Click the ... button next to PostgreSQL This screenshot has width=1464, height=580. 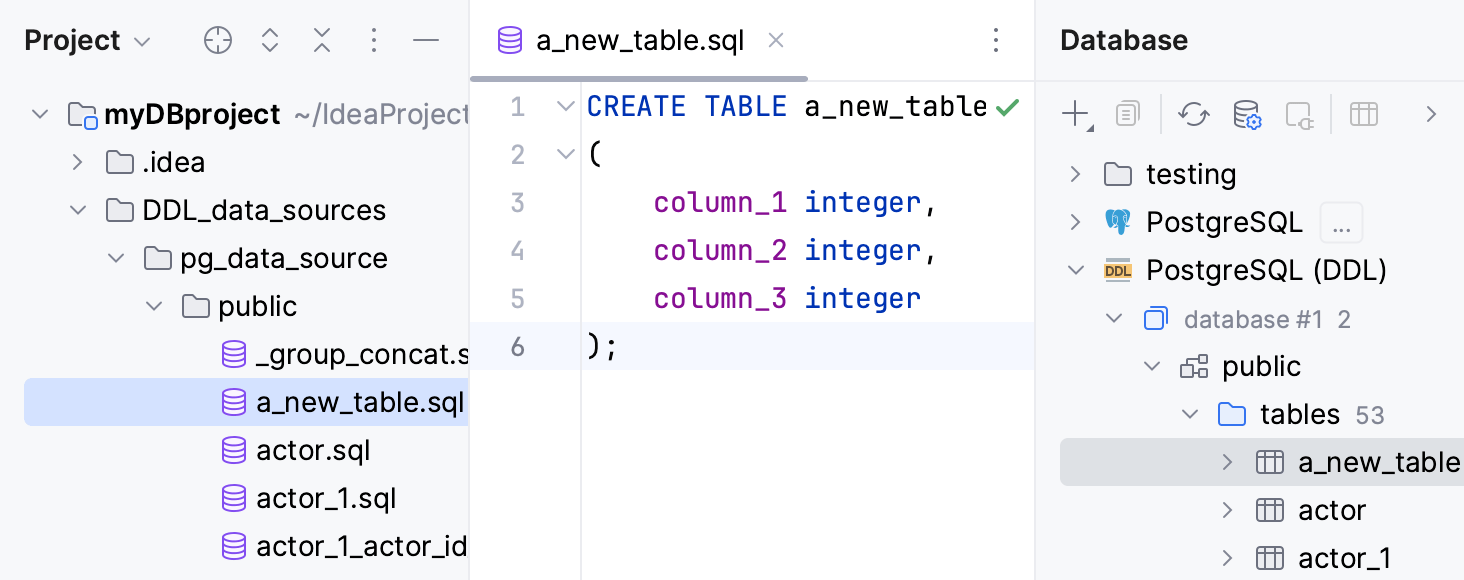[1341, 222]
